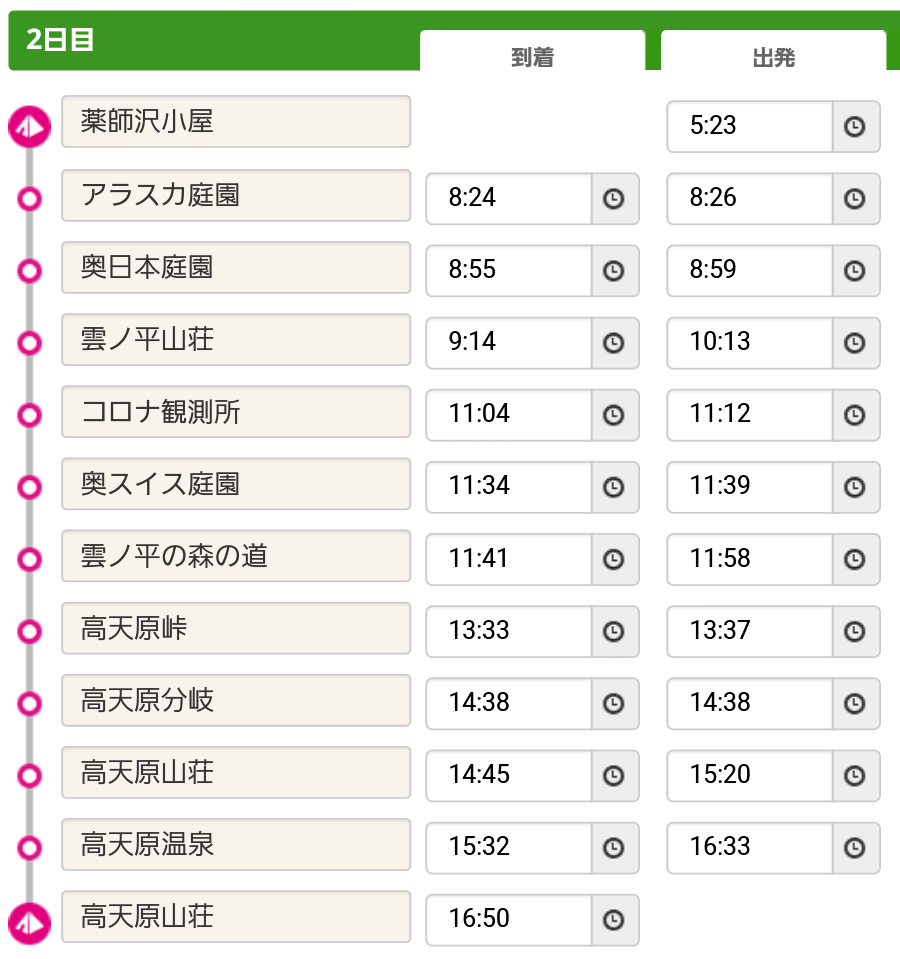
Task: Click the 雲ノ平山荘 waypoint name field
Action: click(x=236, y=339)
